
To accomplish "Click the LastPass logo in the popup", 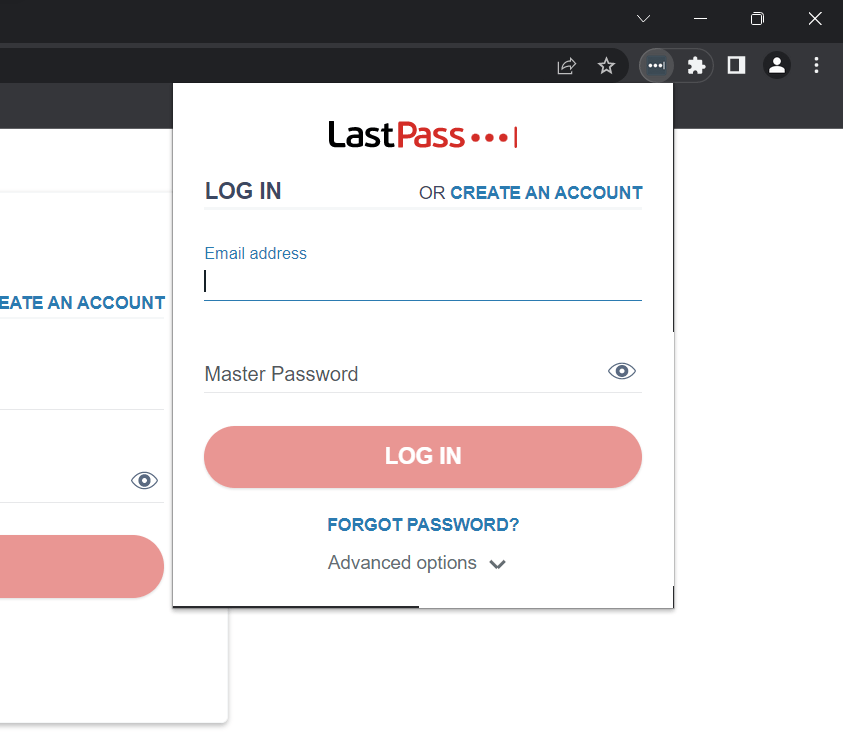I will click(422, 133).
